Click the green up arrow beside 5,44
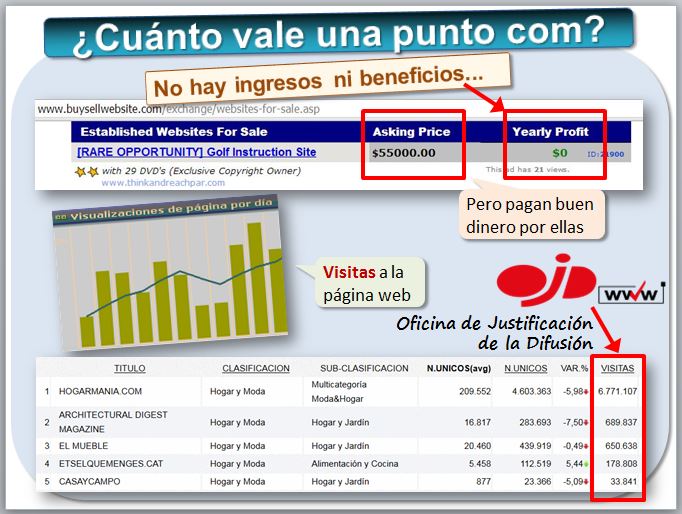682x514 pixels. (x=585, y=464)
